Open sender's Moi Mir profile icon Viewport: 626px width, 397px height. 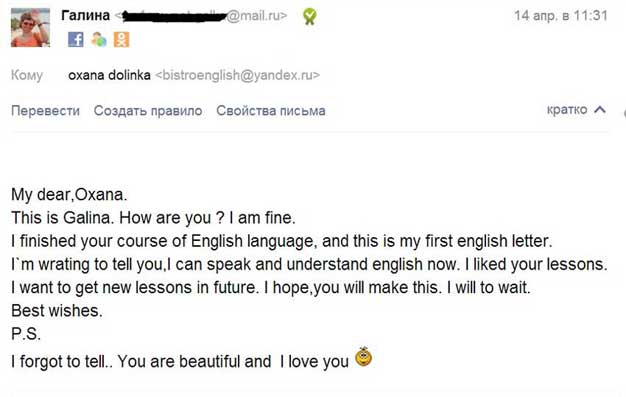coord(99,40)
